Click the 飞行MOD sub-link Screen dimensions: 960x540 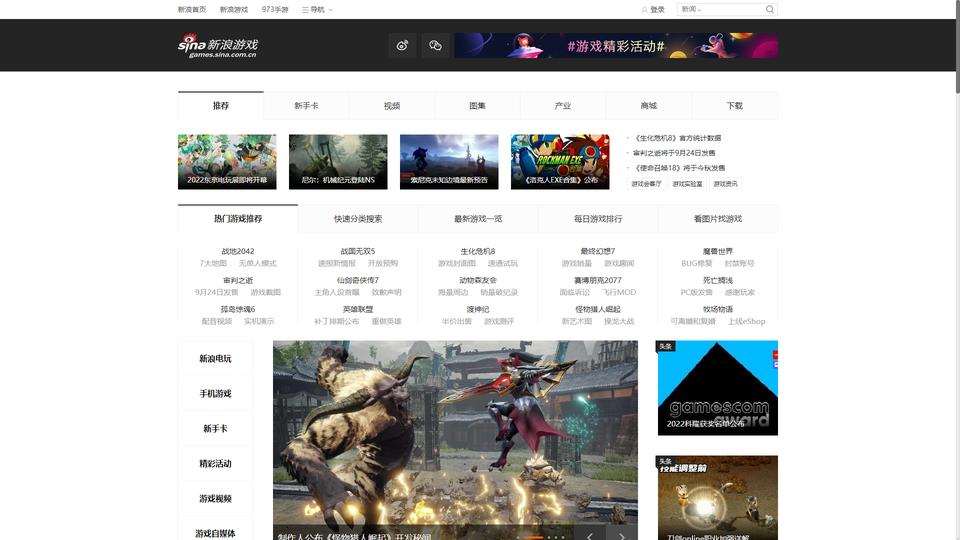pos(618,293)
